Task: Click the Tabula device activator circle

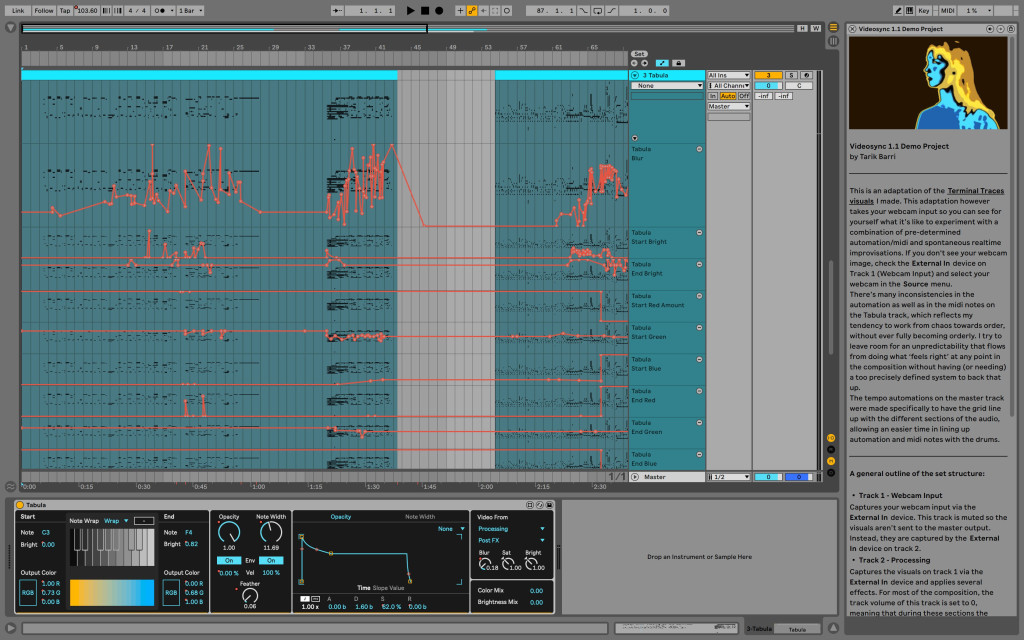Action: coord(20,505)
